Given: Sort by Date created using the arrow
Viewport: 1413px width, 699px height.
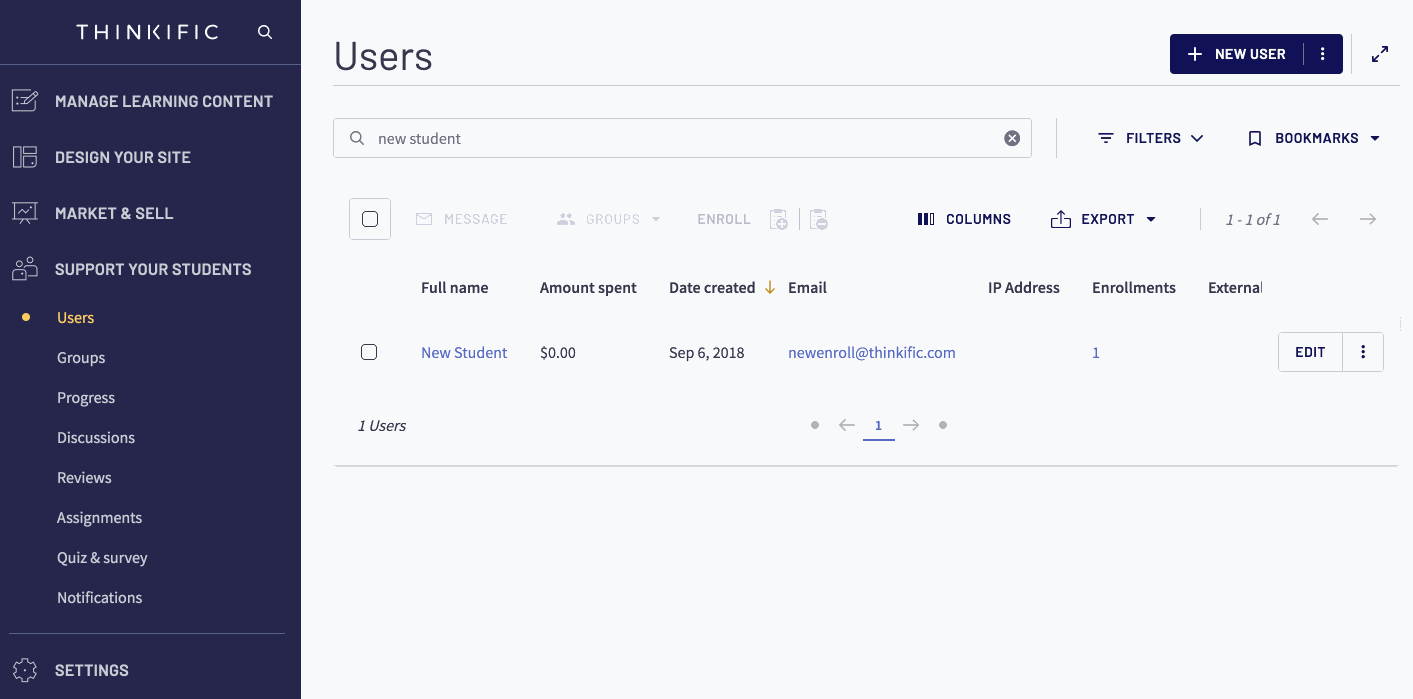Looking at the screenshot, I should pyautogui.click(x=769, y=287).
